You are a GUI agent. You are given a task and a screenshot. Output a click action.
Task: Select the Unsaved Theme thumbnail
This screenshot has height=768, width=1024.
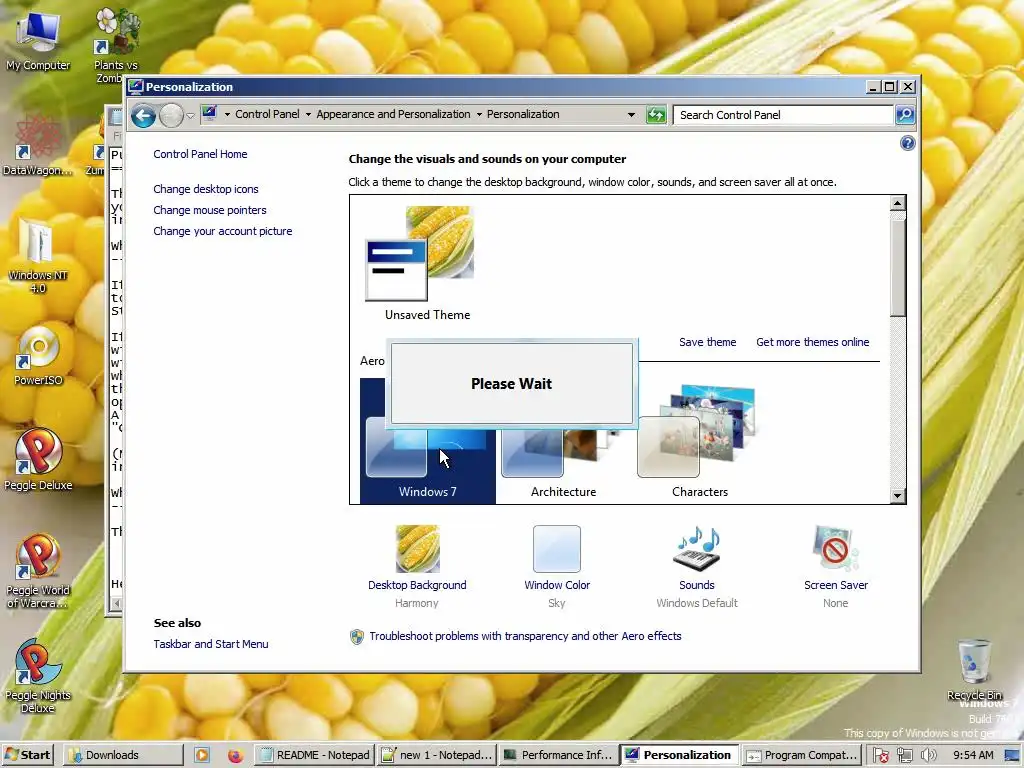click(421, 254)
